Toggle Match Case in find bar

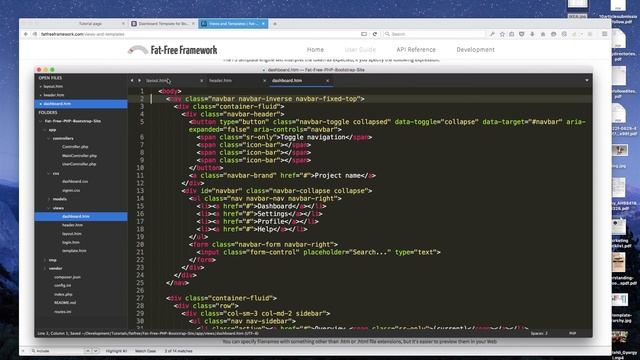[145, 351]
